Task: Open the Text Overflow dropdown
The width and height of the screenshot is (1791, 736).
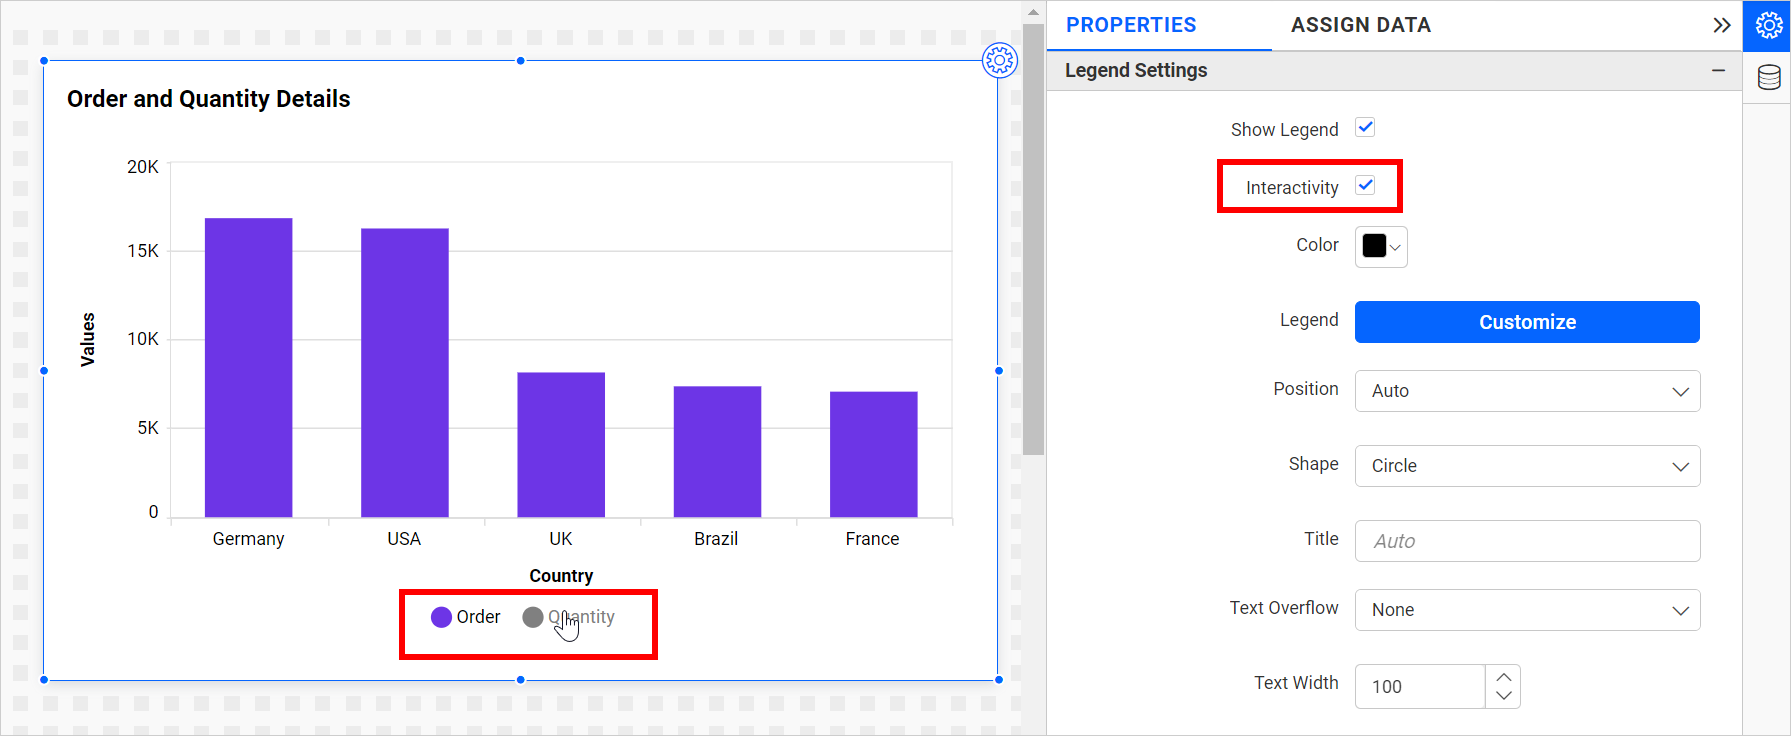Action: pyautogui.click(x=1527, y=610)
